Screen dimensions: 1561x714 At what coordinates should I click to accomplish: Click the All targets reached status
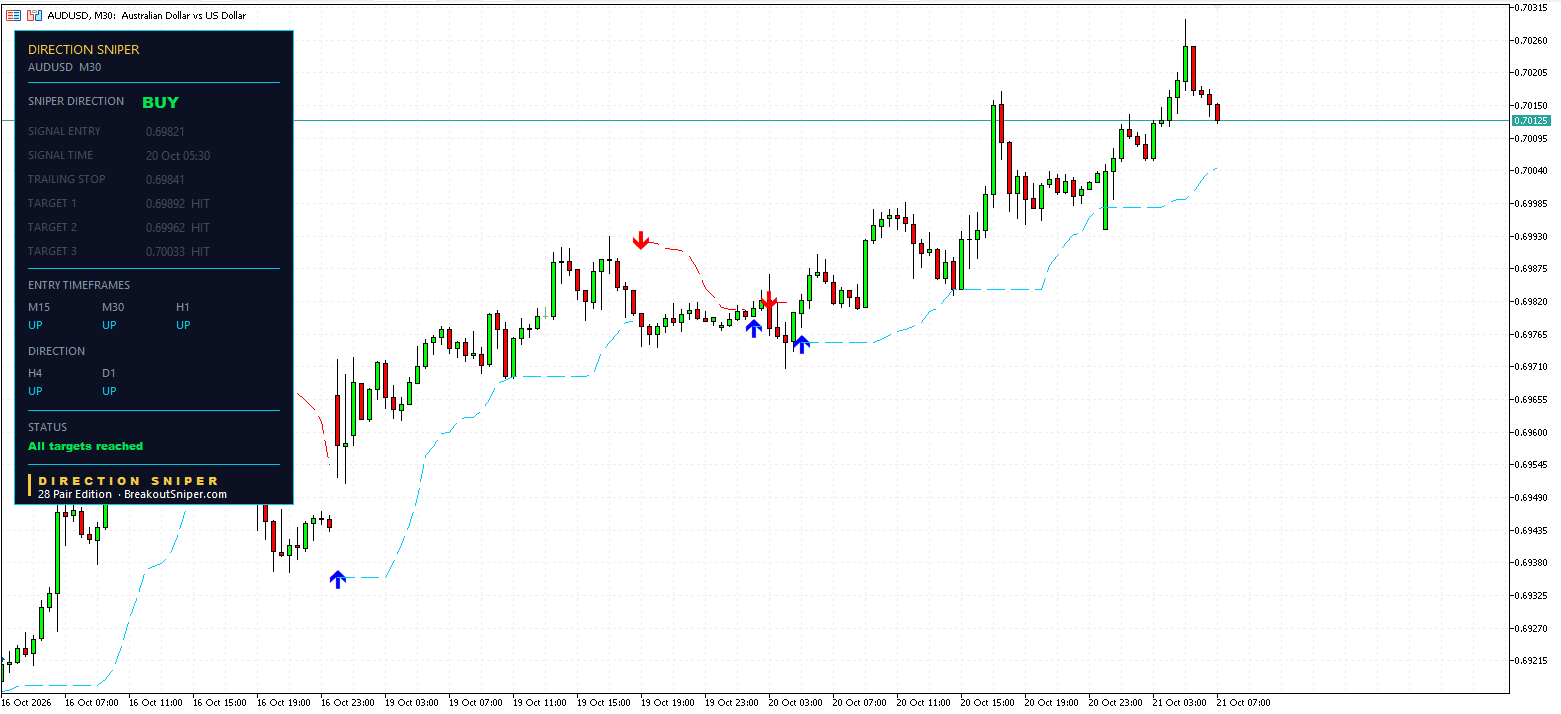point(86,446)
